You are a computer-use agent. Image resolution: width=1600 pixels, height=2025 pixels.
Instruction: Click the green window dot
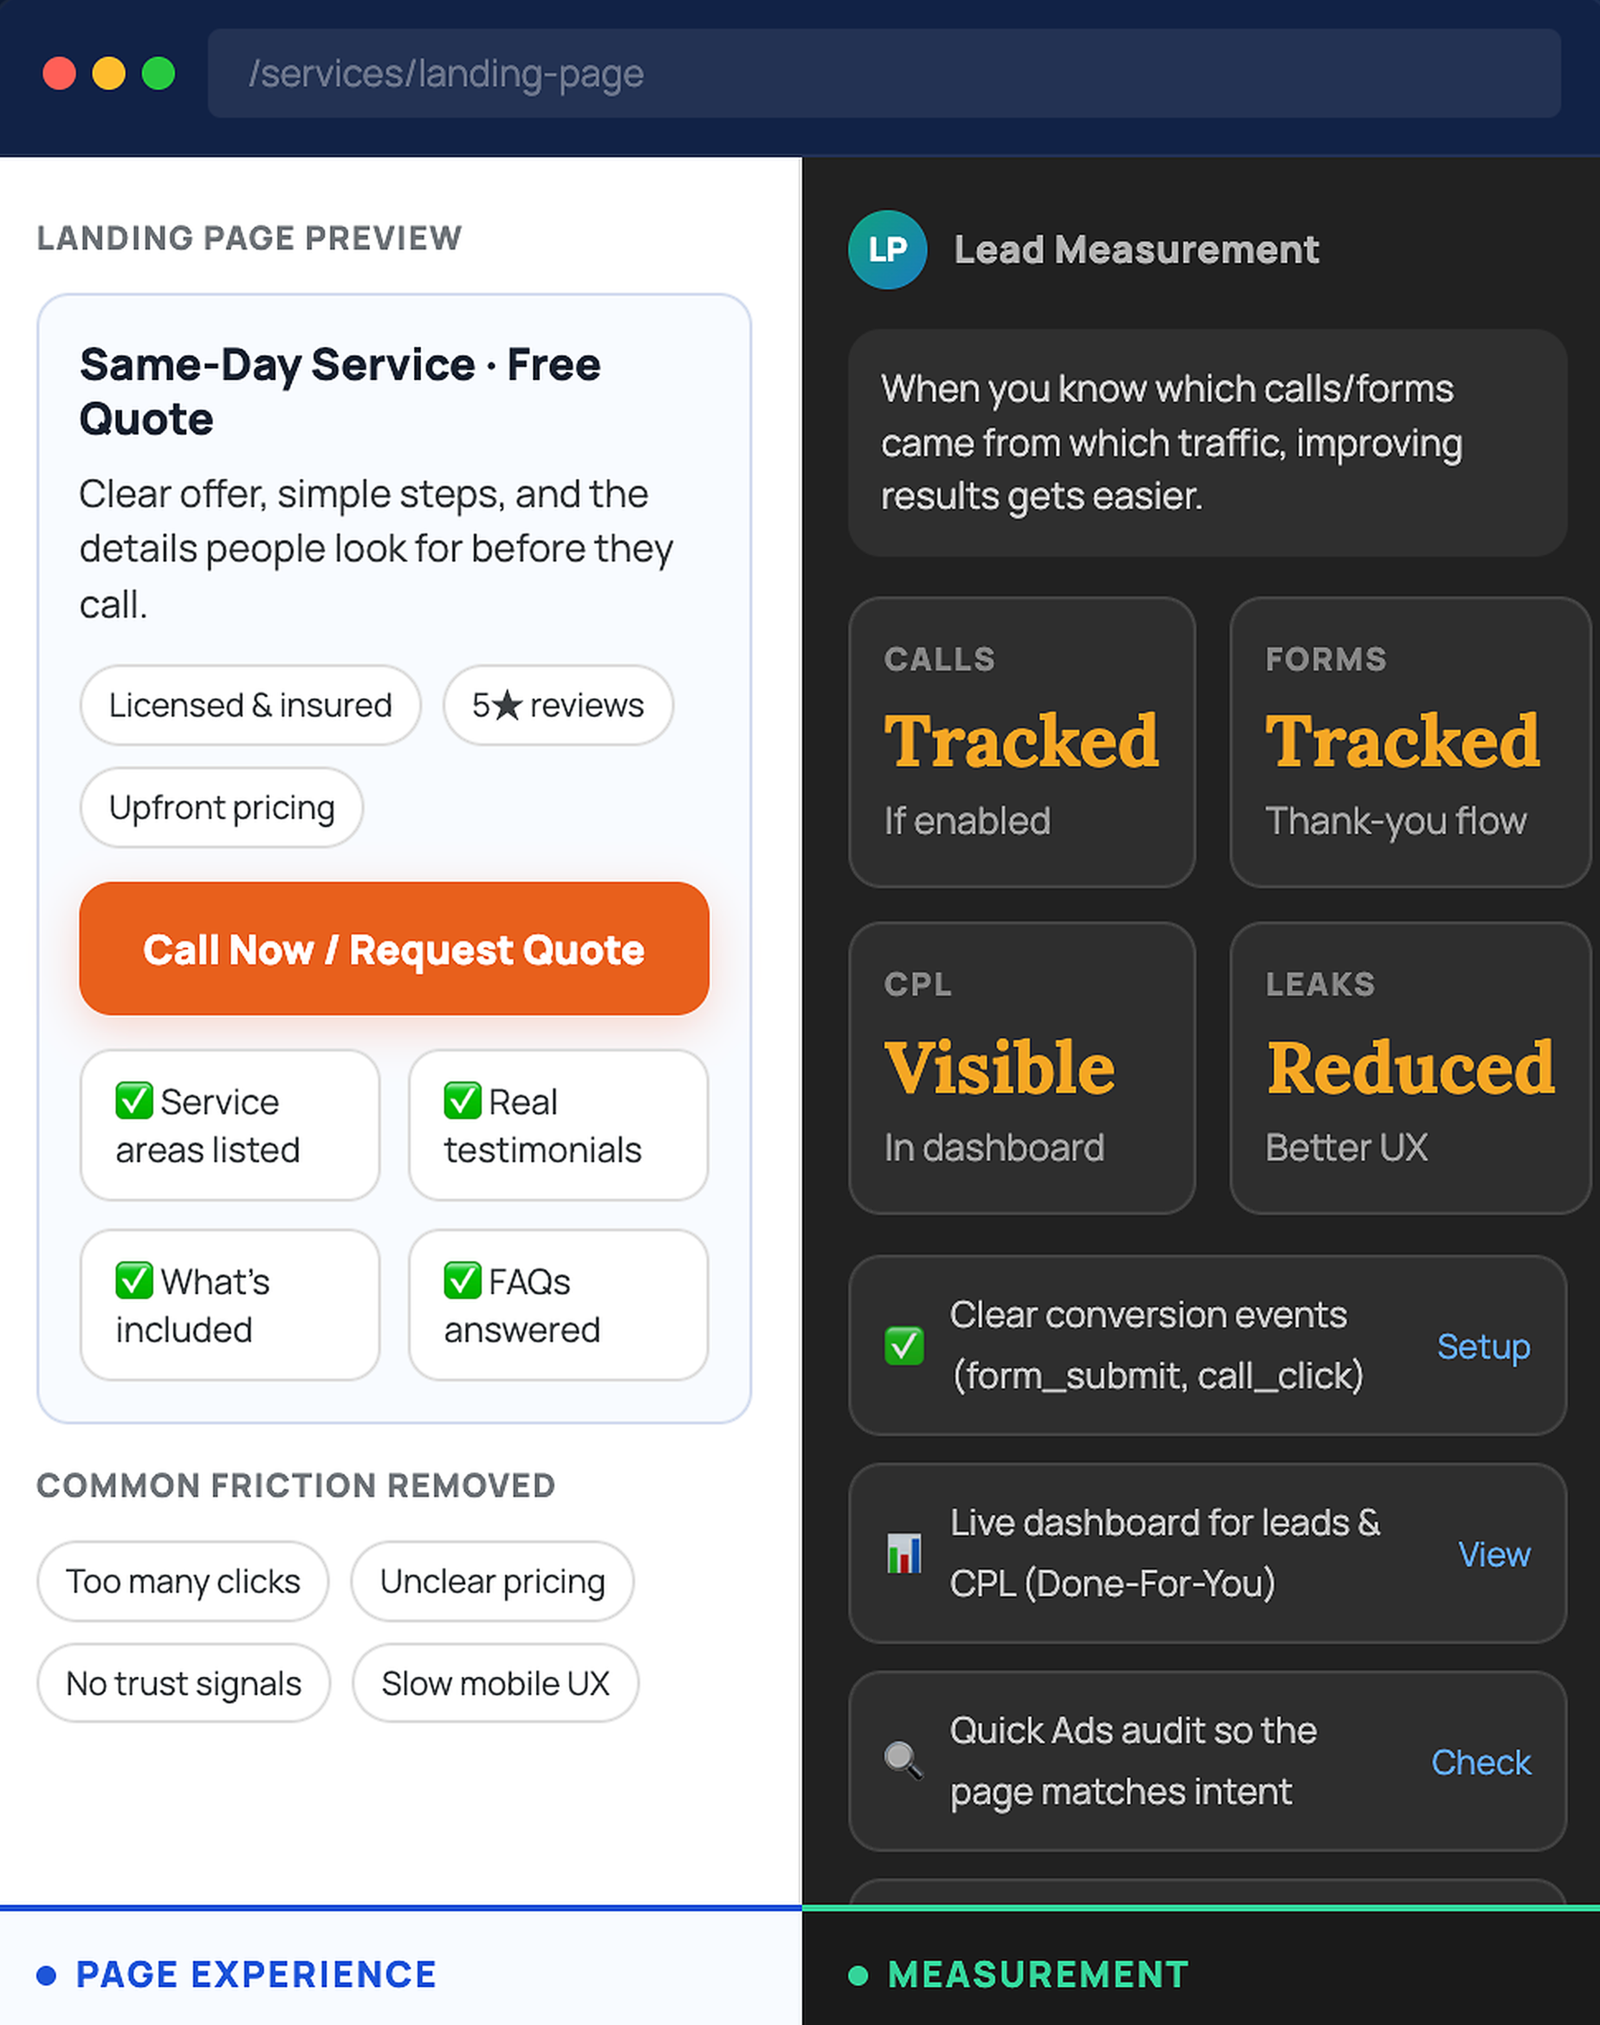click(x=159, y=73)
